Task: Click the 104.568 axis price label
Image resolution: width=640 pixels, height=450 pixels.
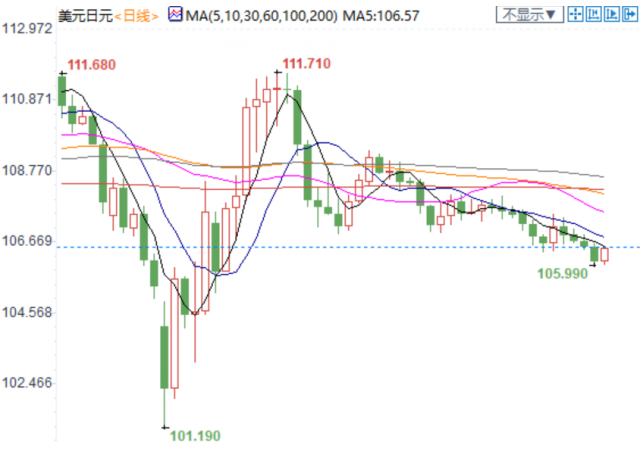Action: click(x=27, y=312)
